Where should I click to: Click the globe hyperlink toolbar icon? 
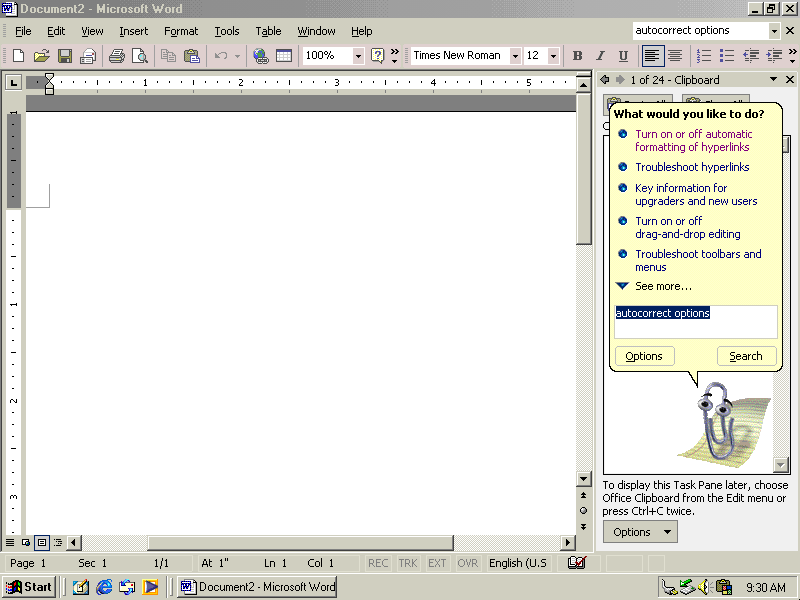coord(261,56)
